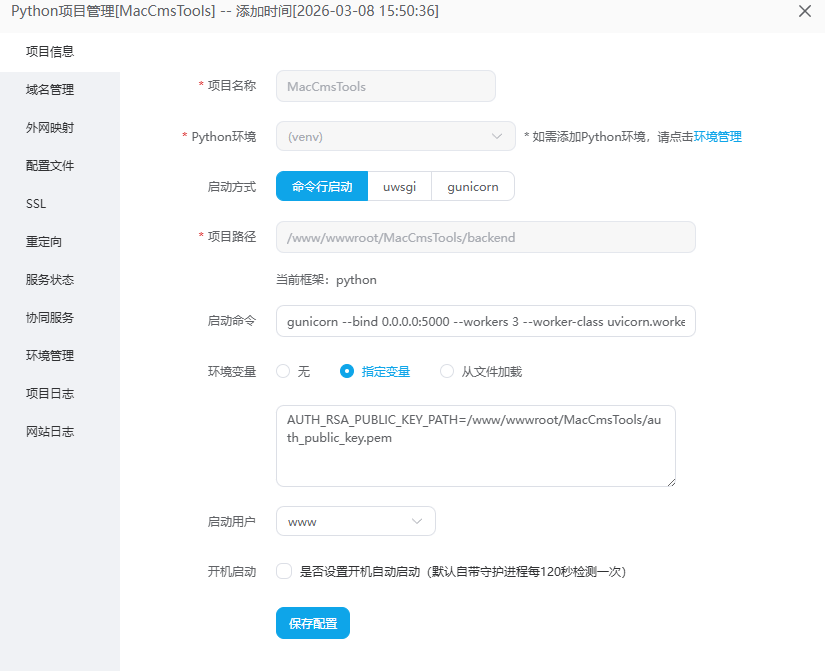This screenshot has height=671, width=825.
Task: Click the 保存配置 button
Action: [x=313, y=623]
